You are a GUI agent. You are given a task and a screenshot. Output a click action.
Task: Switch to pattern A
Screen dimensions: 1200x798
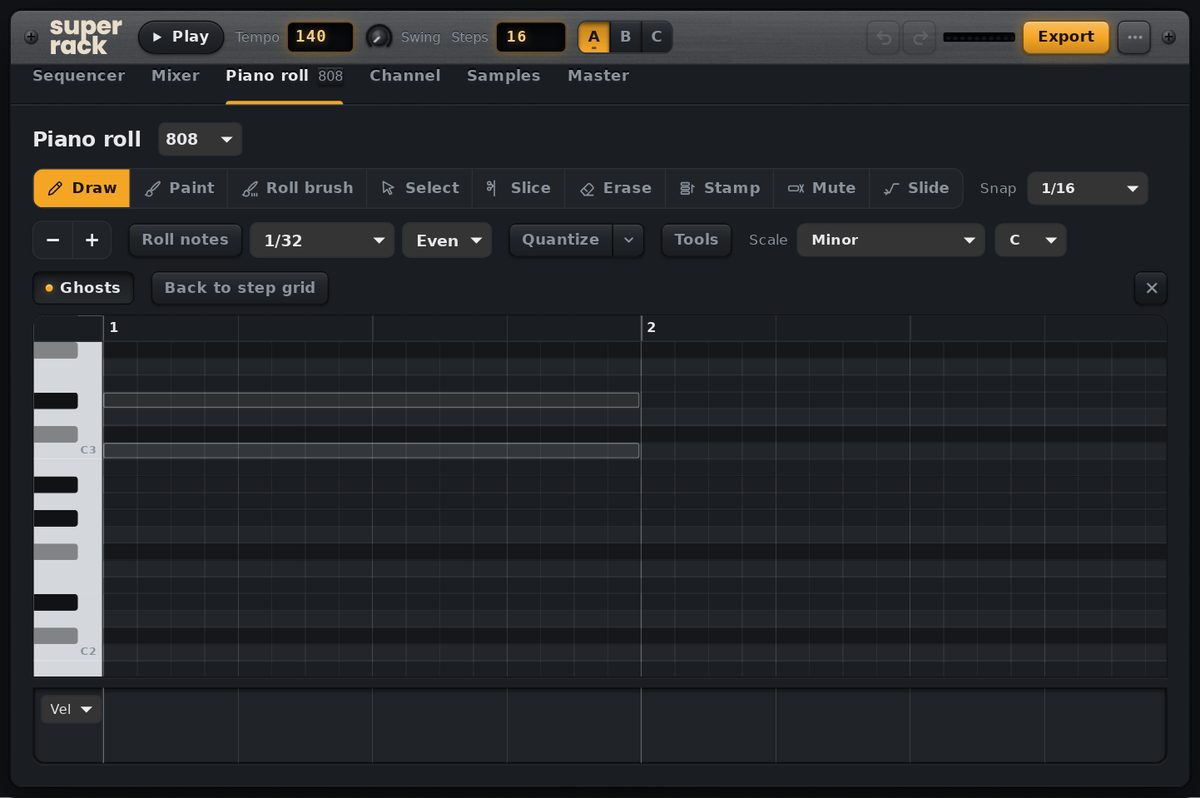pos(594,37)
